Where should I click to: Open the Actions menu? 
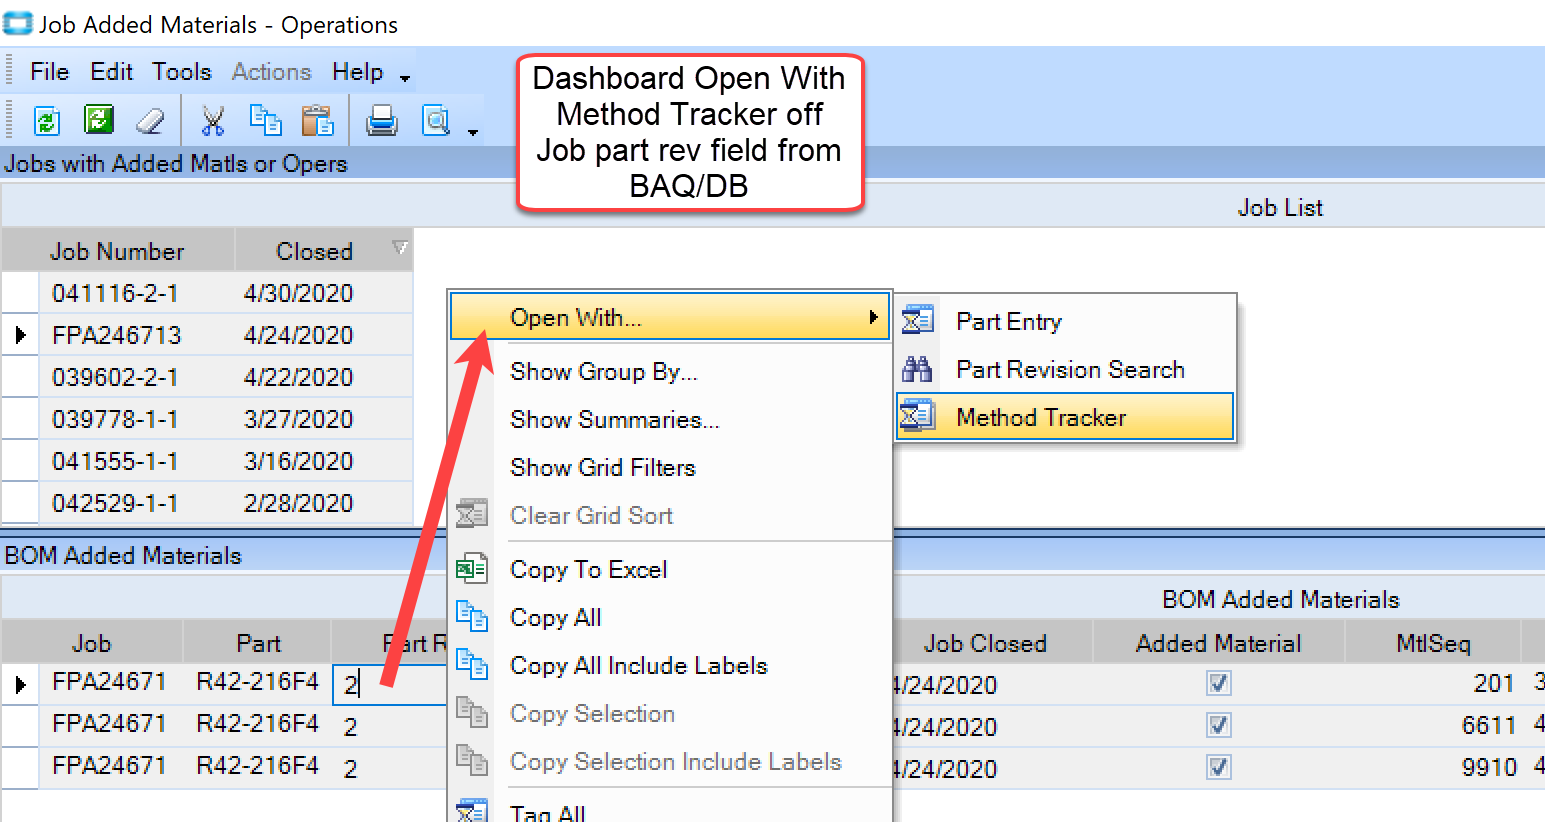tap(272, 72)
